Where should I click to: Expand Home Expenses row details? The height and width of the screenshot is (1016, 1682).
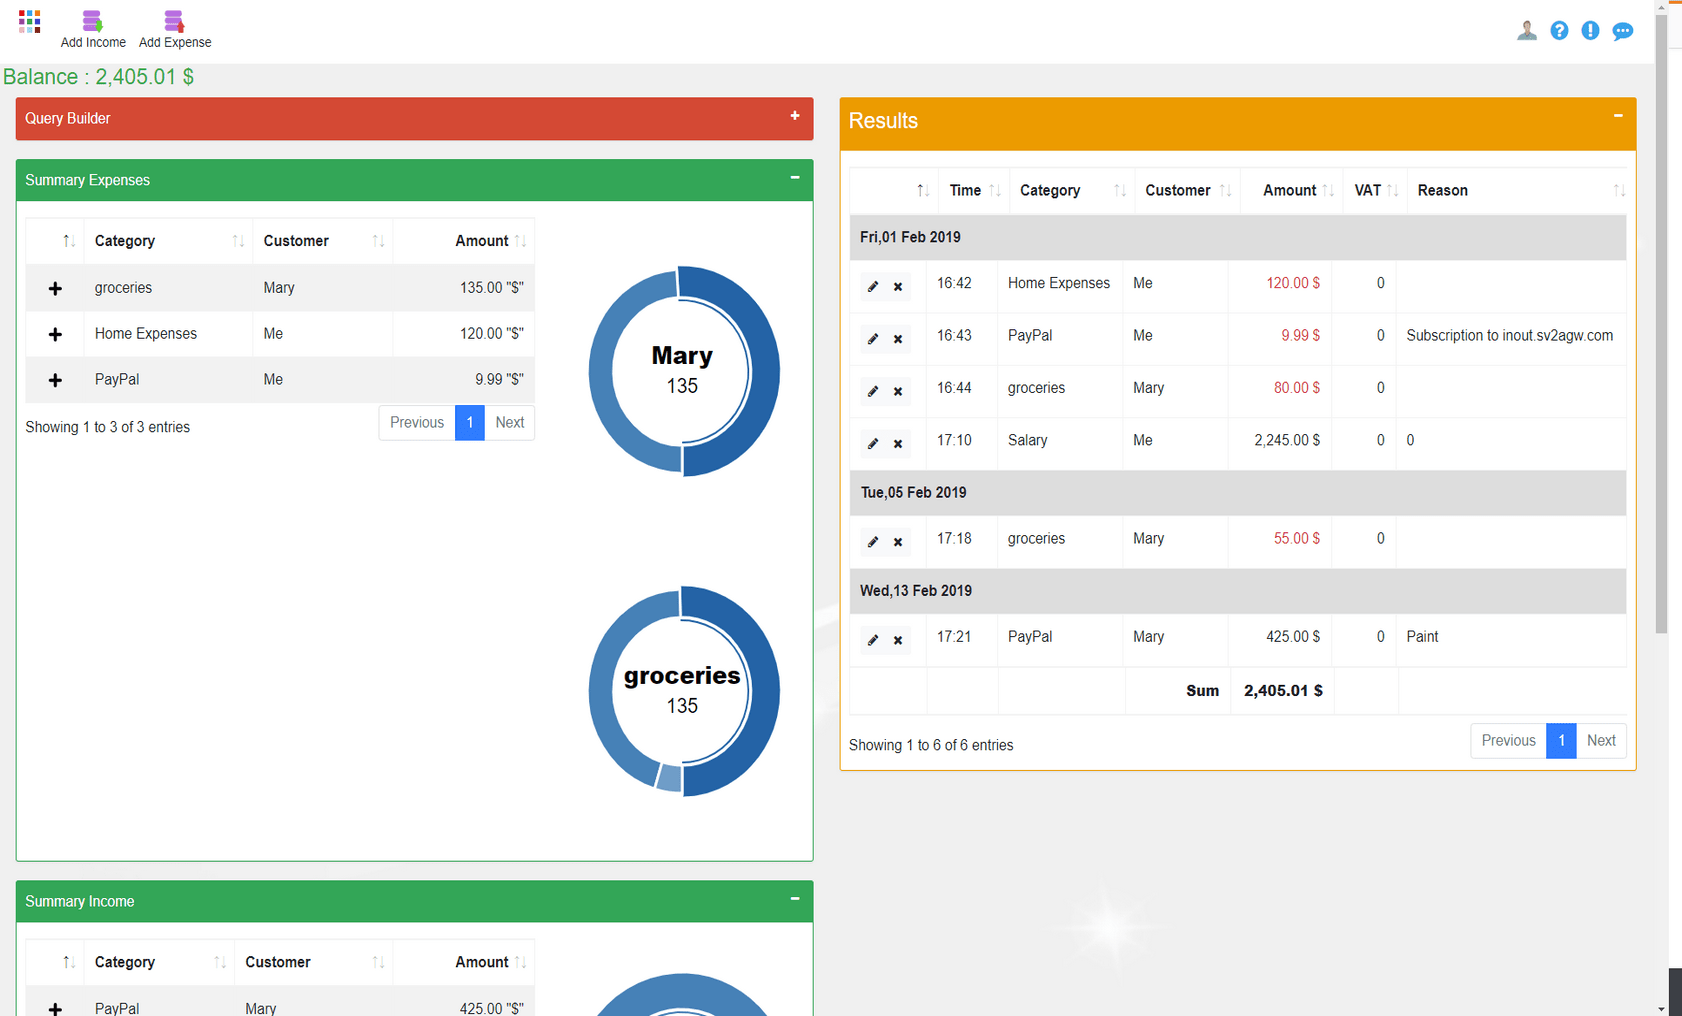pos(55,335)
